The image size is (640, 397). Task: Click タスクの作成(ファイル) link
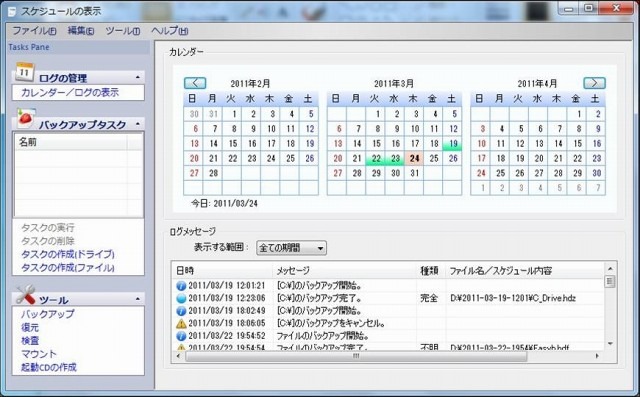68,268
